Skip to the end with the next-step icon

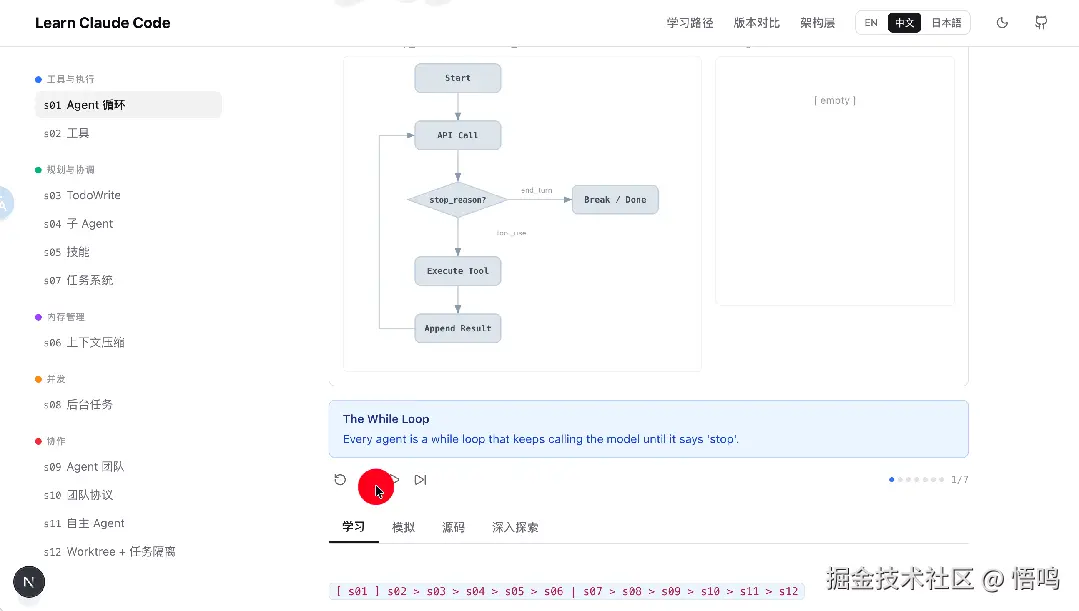tap(420, 480)
